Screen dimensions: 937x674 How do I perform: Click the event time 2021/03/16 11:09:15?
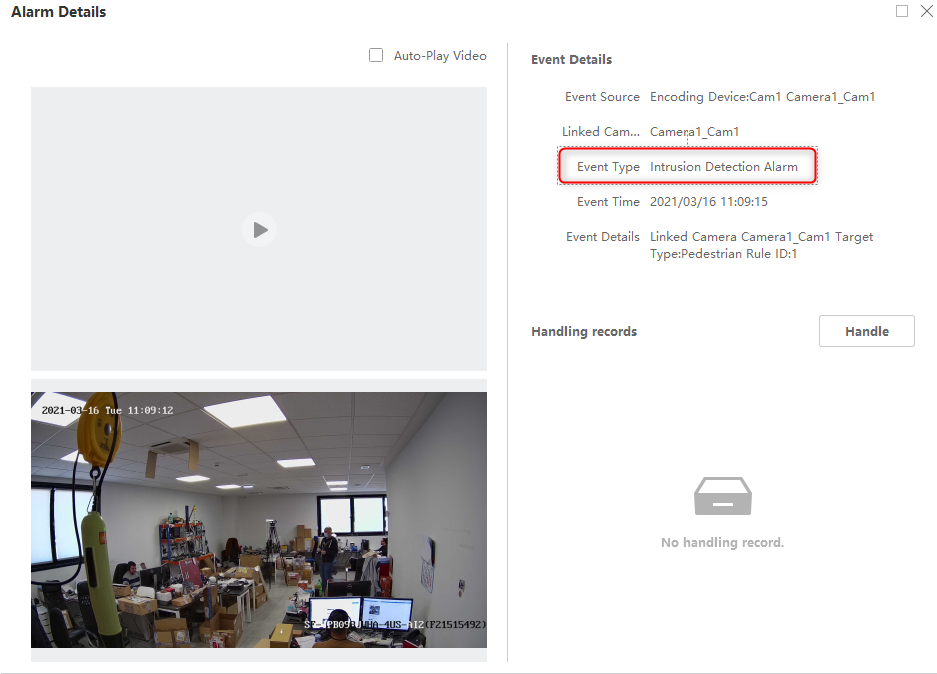(x=709, y=202)
